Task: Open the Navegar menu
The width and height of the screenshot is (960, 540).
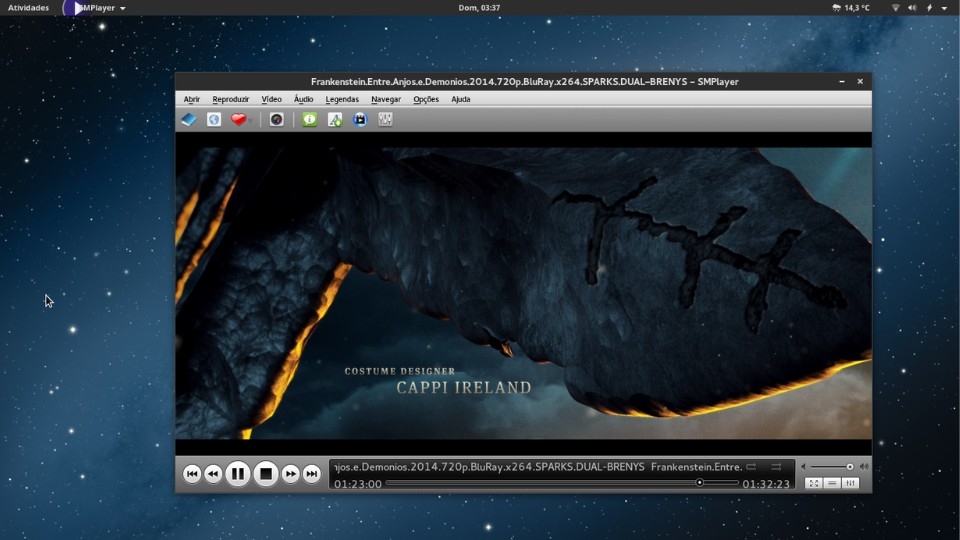Action: (386, 99)
